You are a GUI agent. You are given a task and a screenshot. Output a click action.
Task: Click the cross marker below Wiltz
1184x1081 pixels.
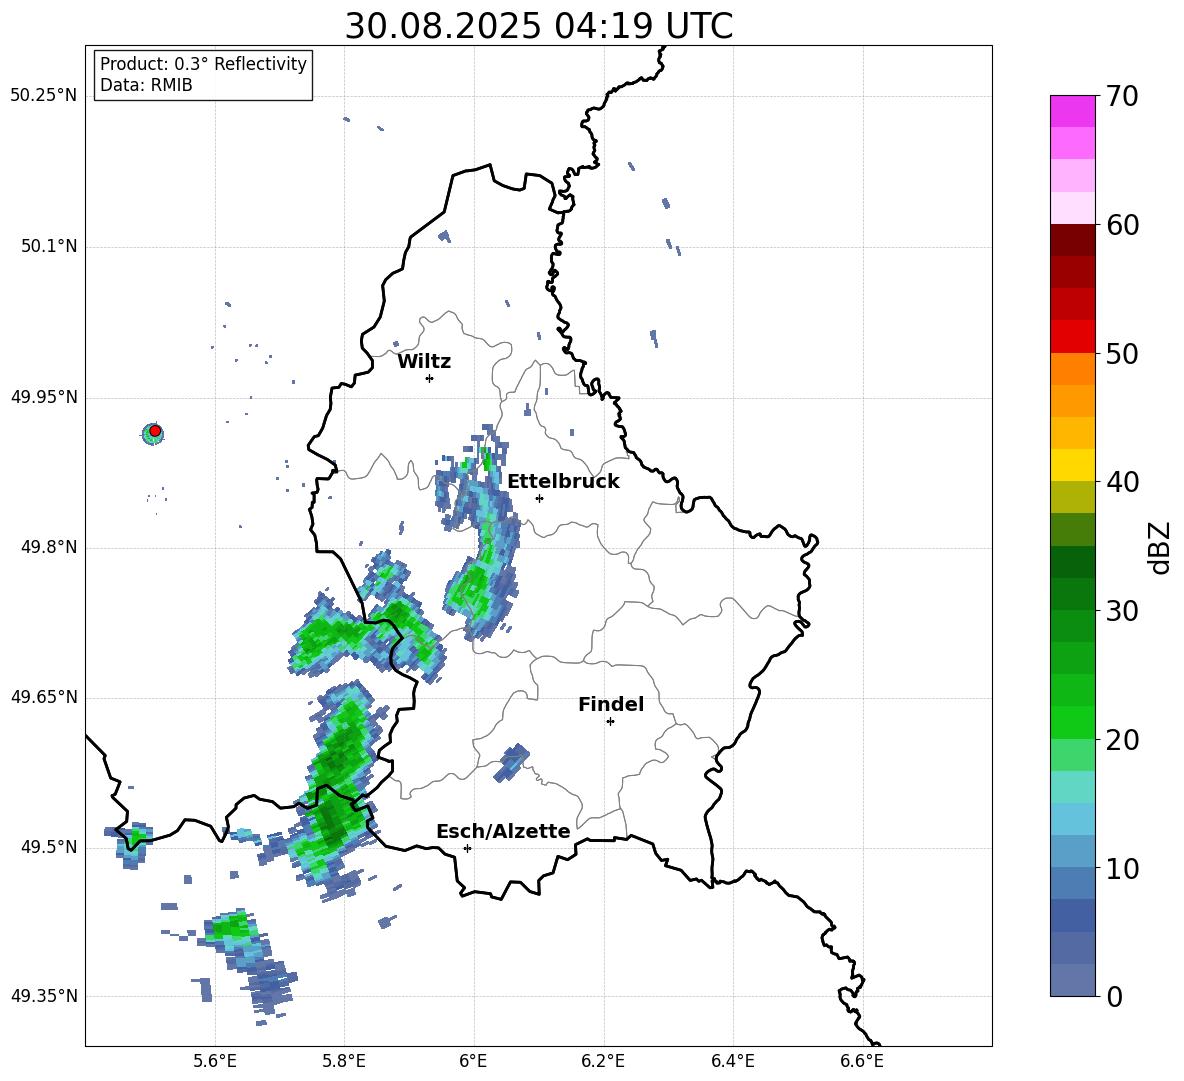pyautogui.click(x=430, y=378)
